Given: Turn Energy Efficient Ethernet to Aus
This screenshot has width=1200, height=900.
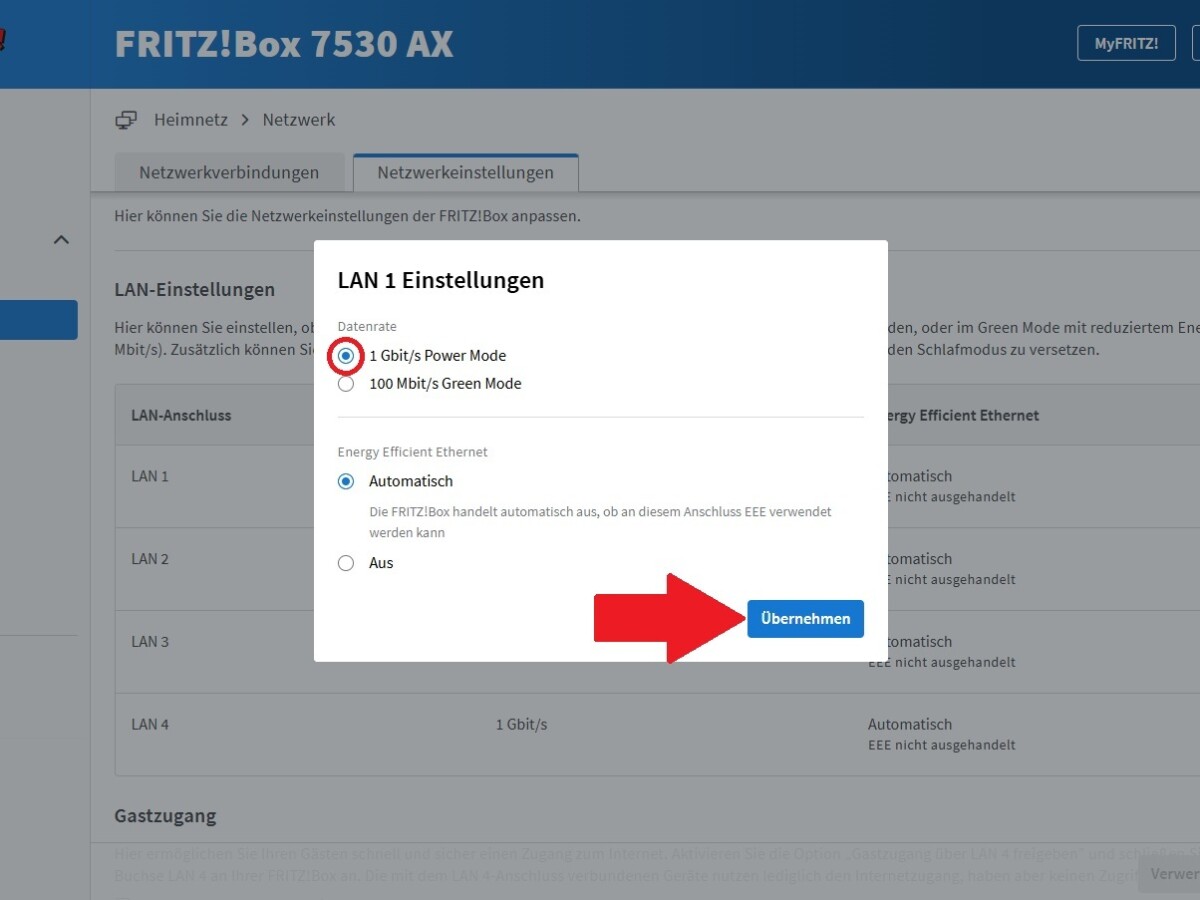Looking at the screenshot, I should [346, 563].
